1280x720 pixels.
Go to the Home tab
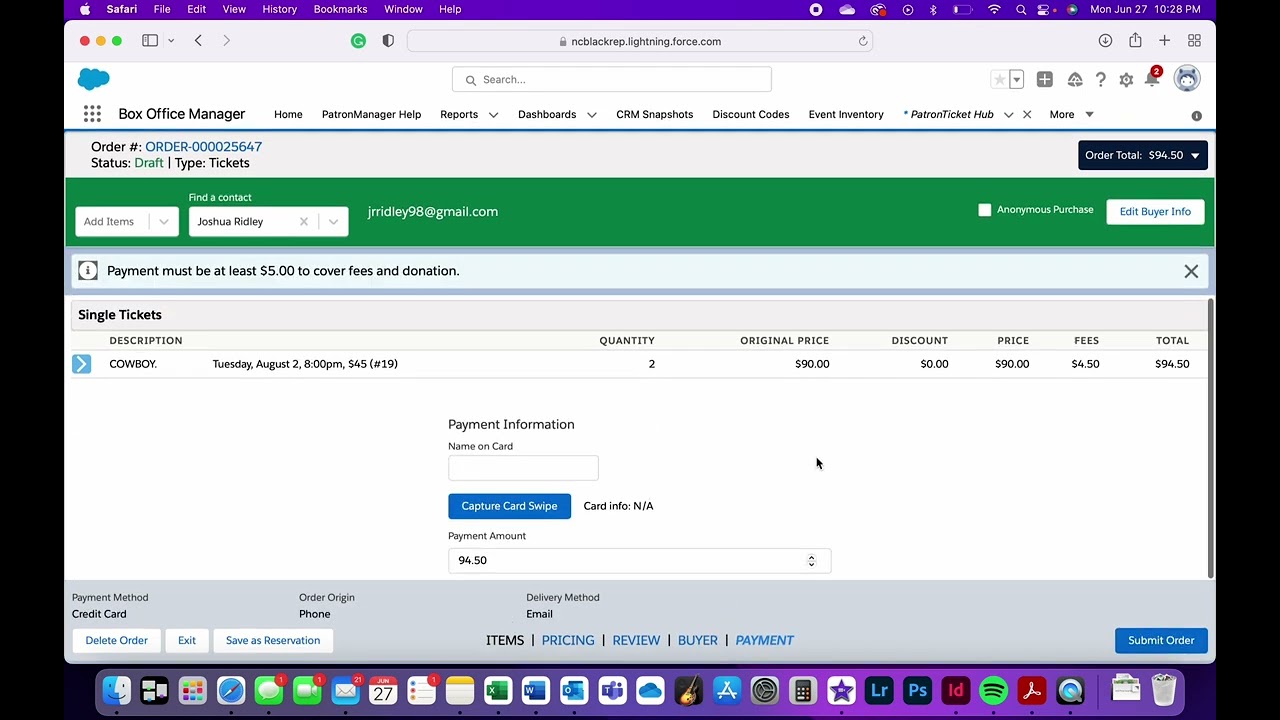tap(288, 114)
